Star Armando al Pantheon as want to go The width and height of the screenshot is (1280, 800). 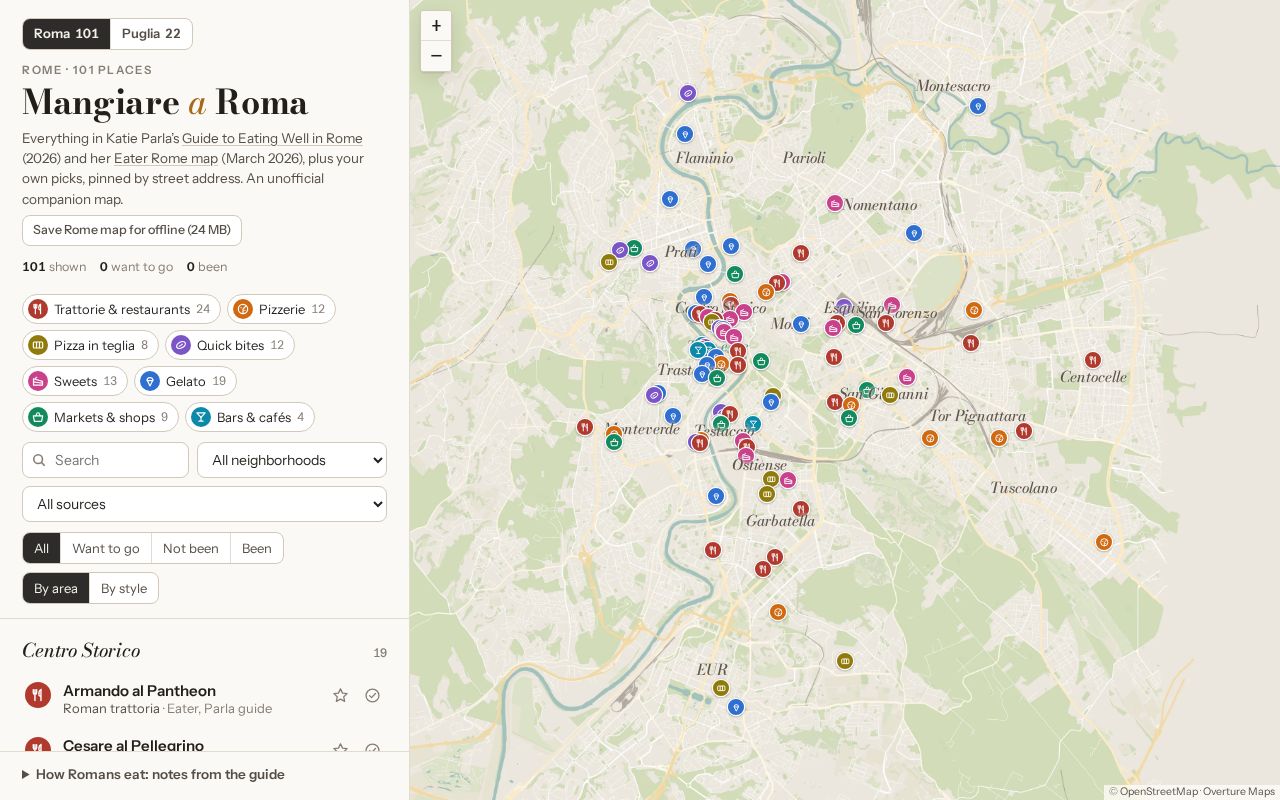pos(340,695)
